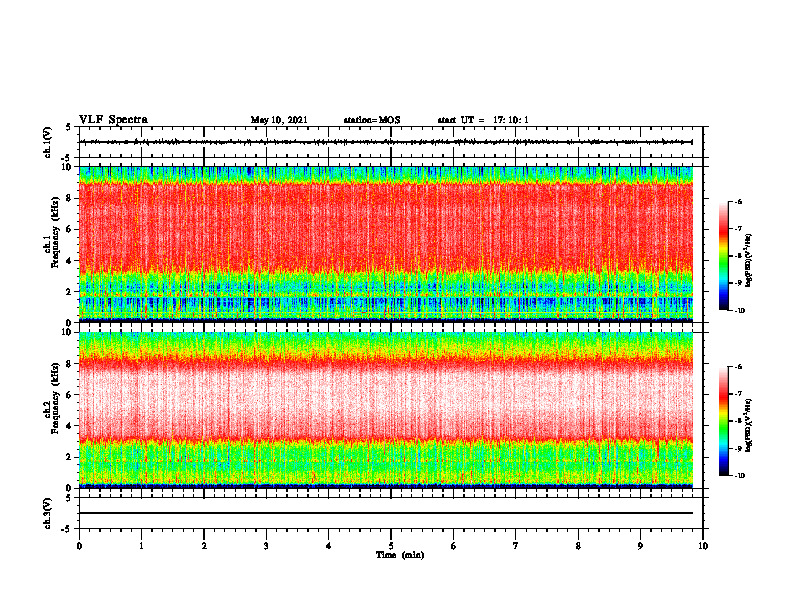The width and height of the screenshot is (792, 612).
Task: Click the "5" tick on ch.1(V) axis
Action: [x=70, y=127]
